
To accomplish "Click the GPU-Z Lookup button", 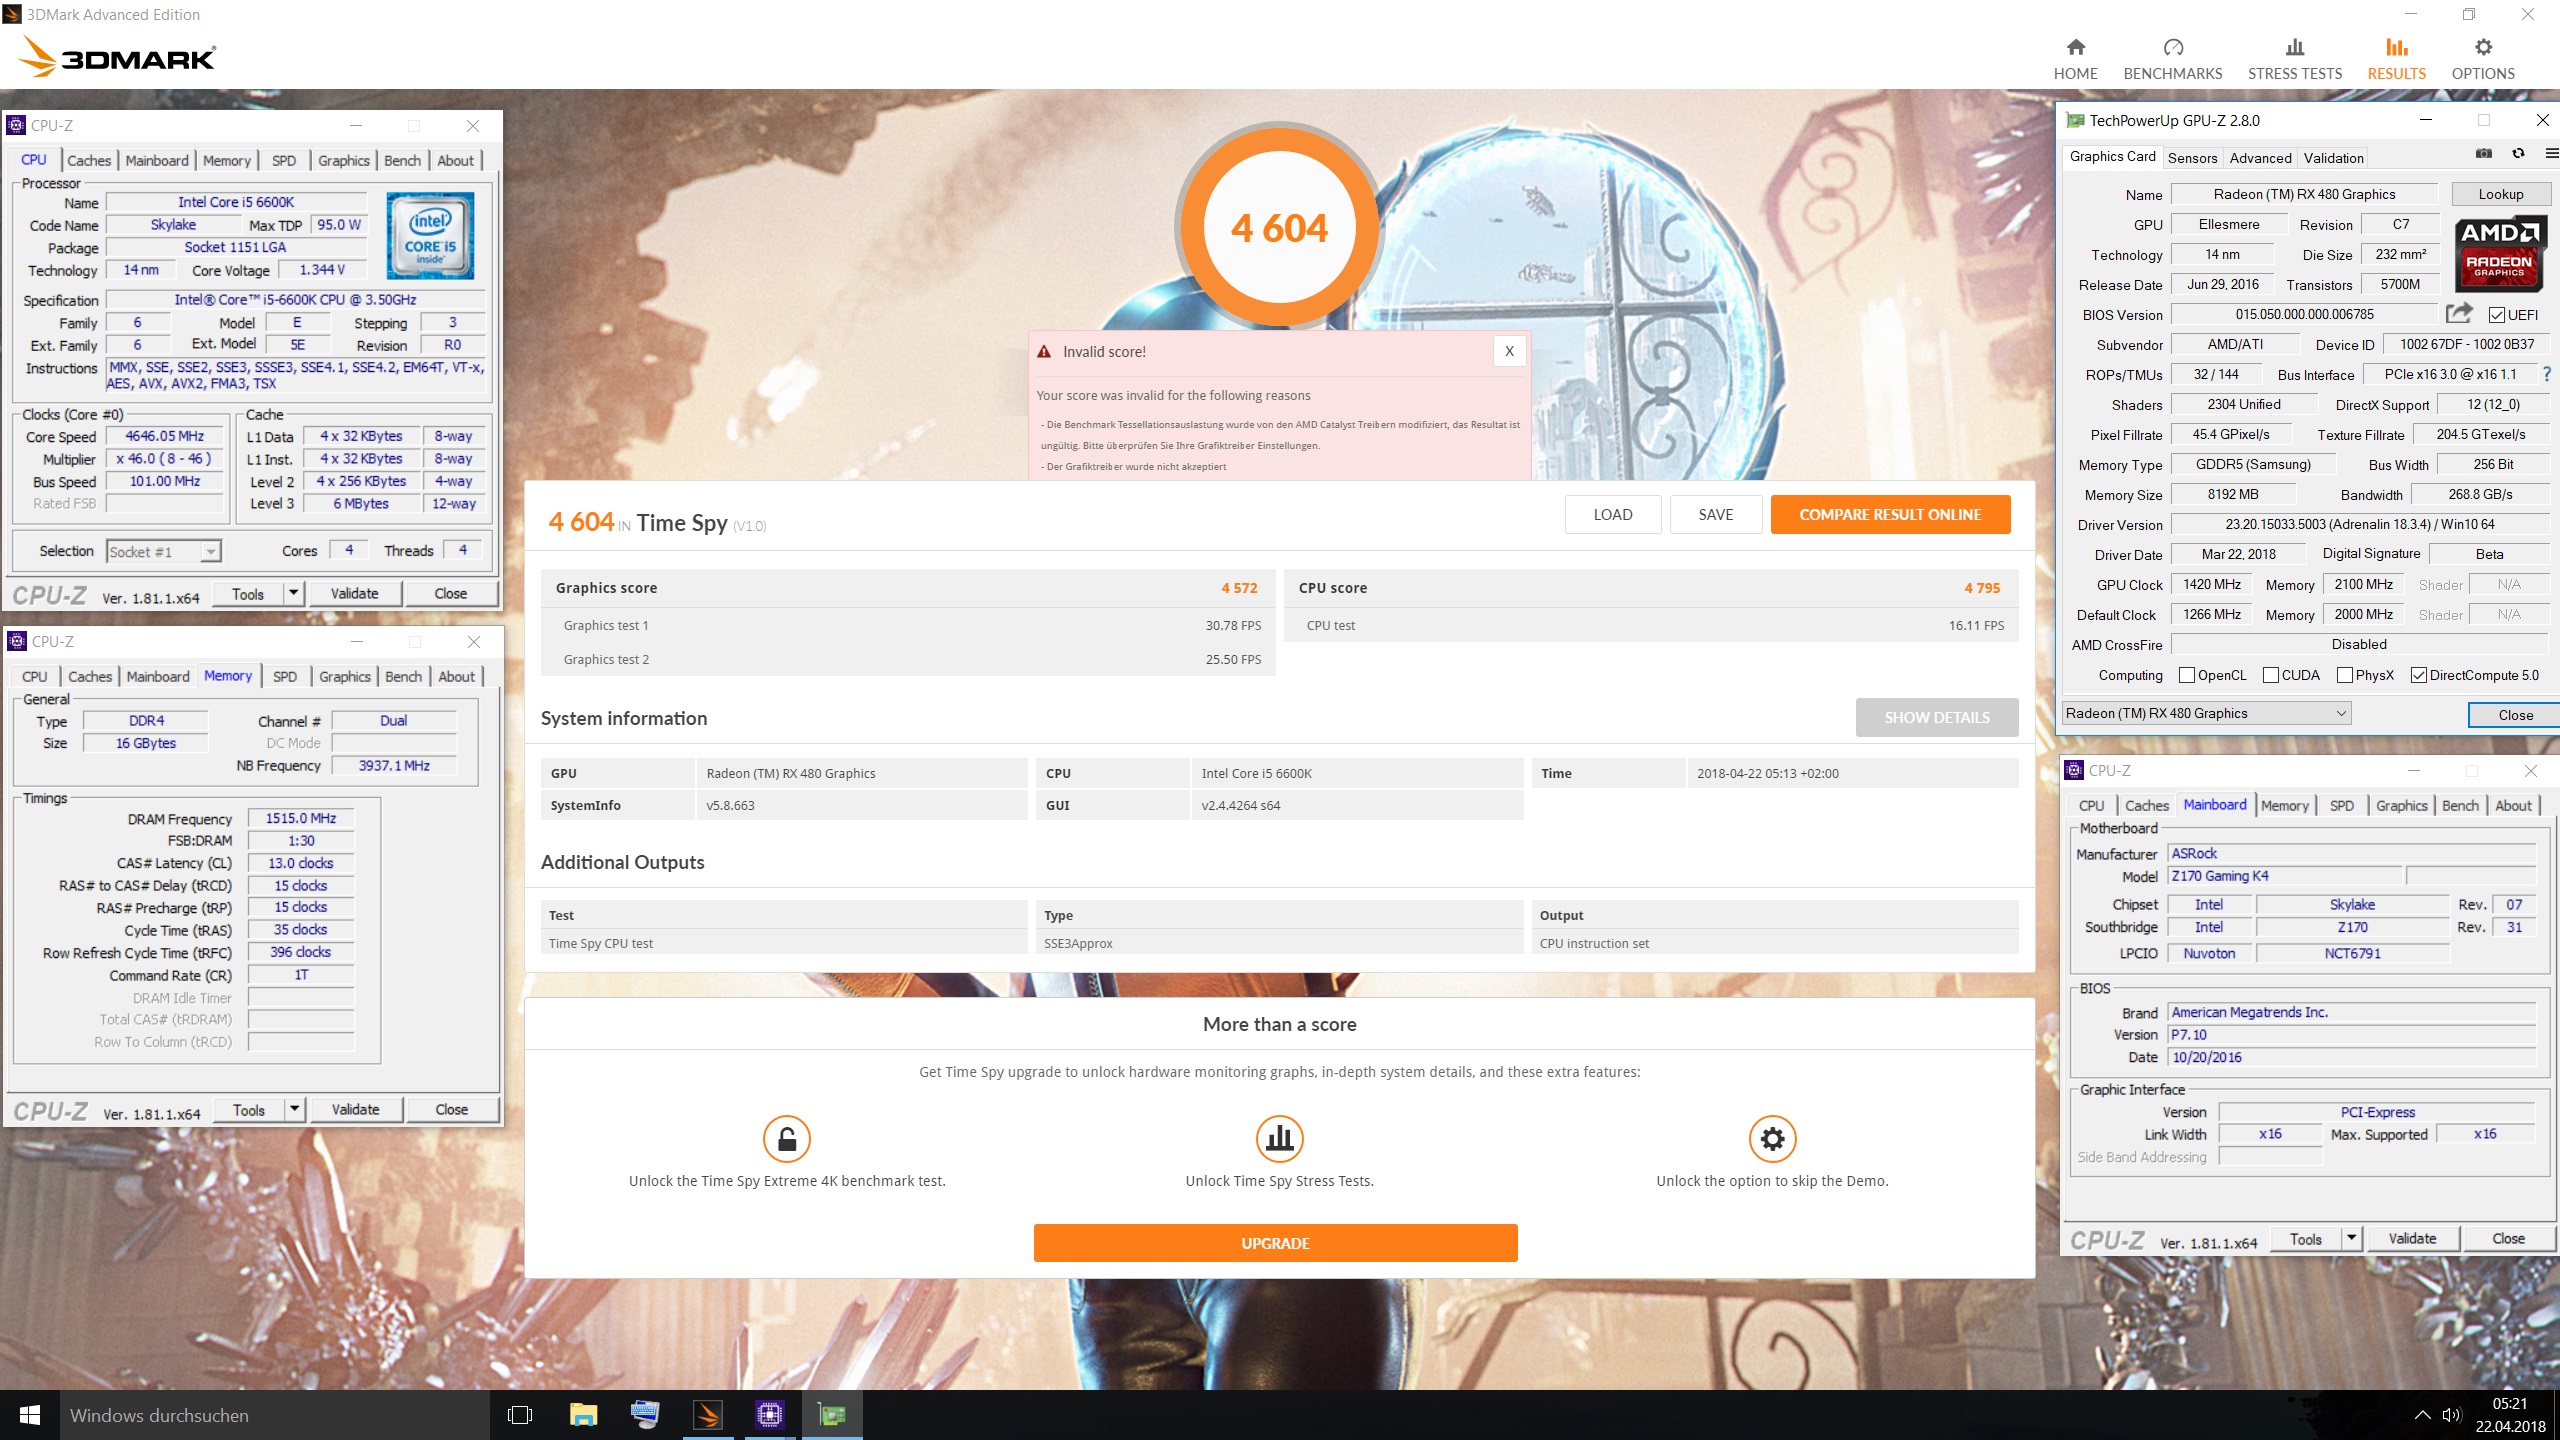I will 2501,194.
